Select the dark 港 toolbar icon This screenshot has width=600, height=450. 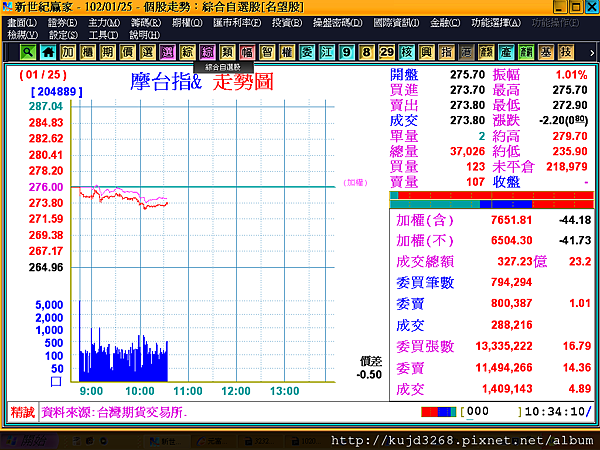pos(466,52)
